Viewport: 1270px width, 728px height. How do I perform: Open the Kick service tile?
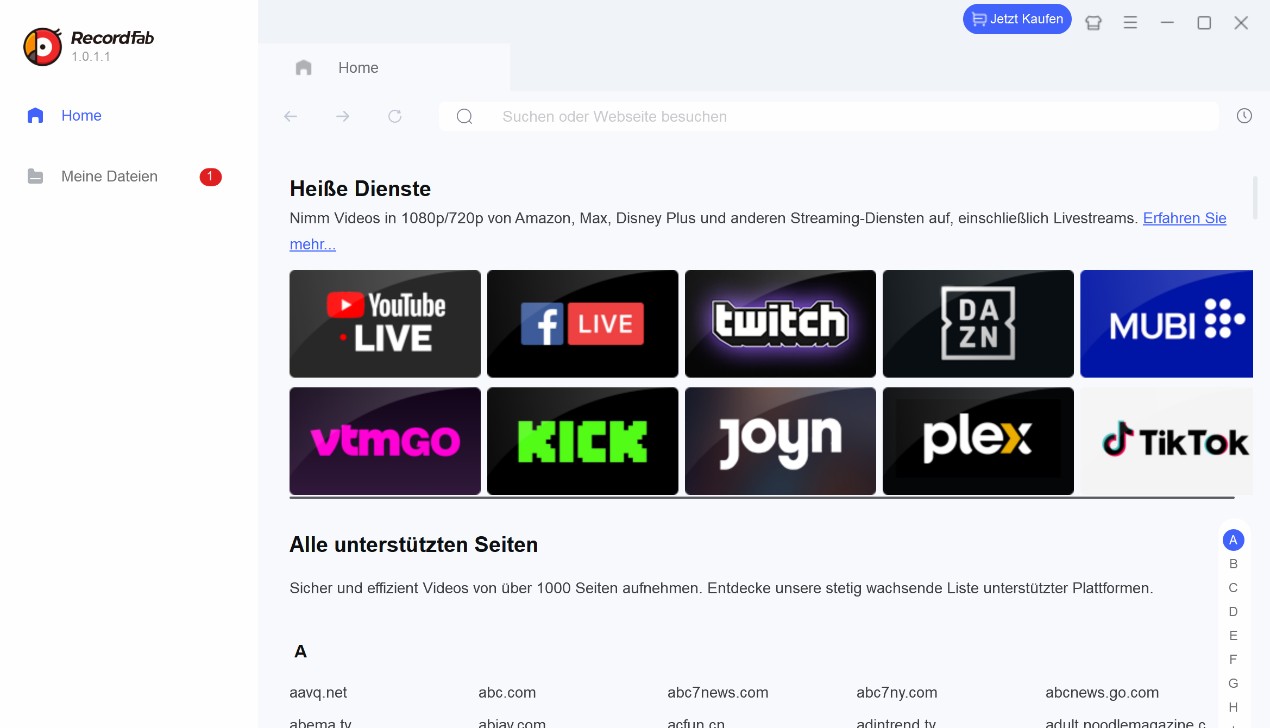click(582, 441)
